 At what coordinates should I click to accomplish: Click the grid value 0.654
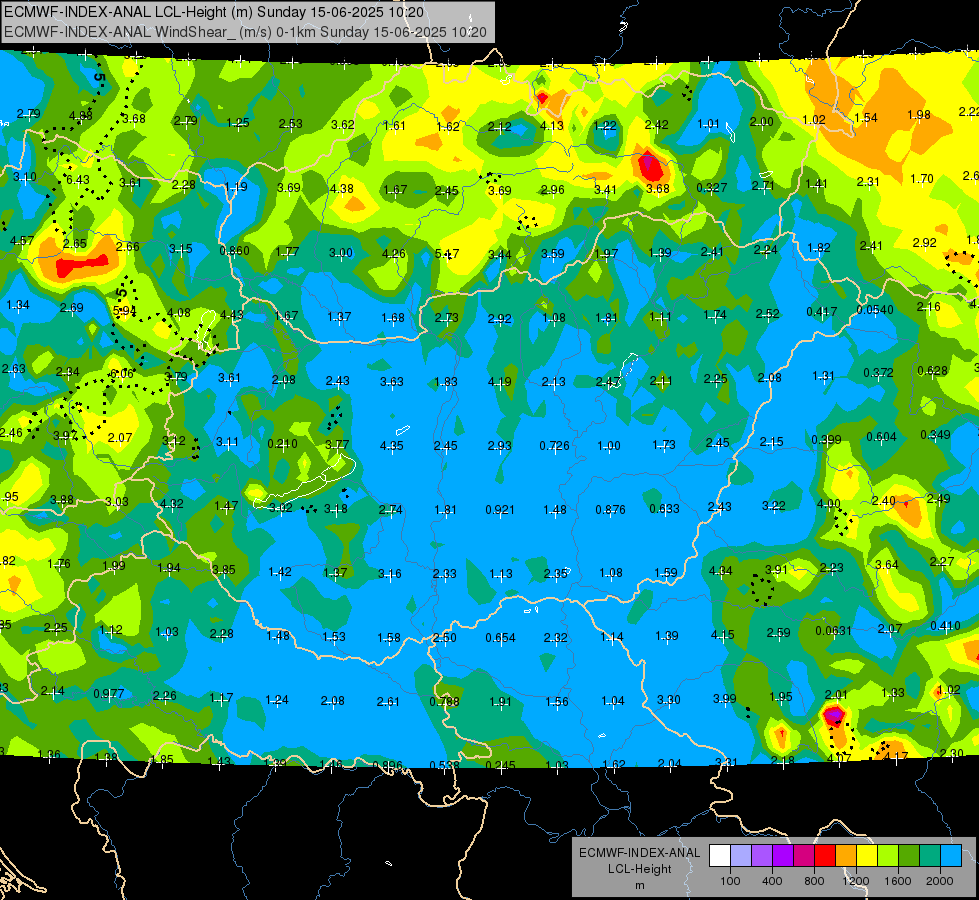[x=500, y=637]
